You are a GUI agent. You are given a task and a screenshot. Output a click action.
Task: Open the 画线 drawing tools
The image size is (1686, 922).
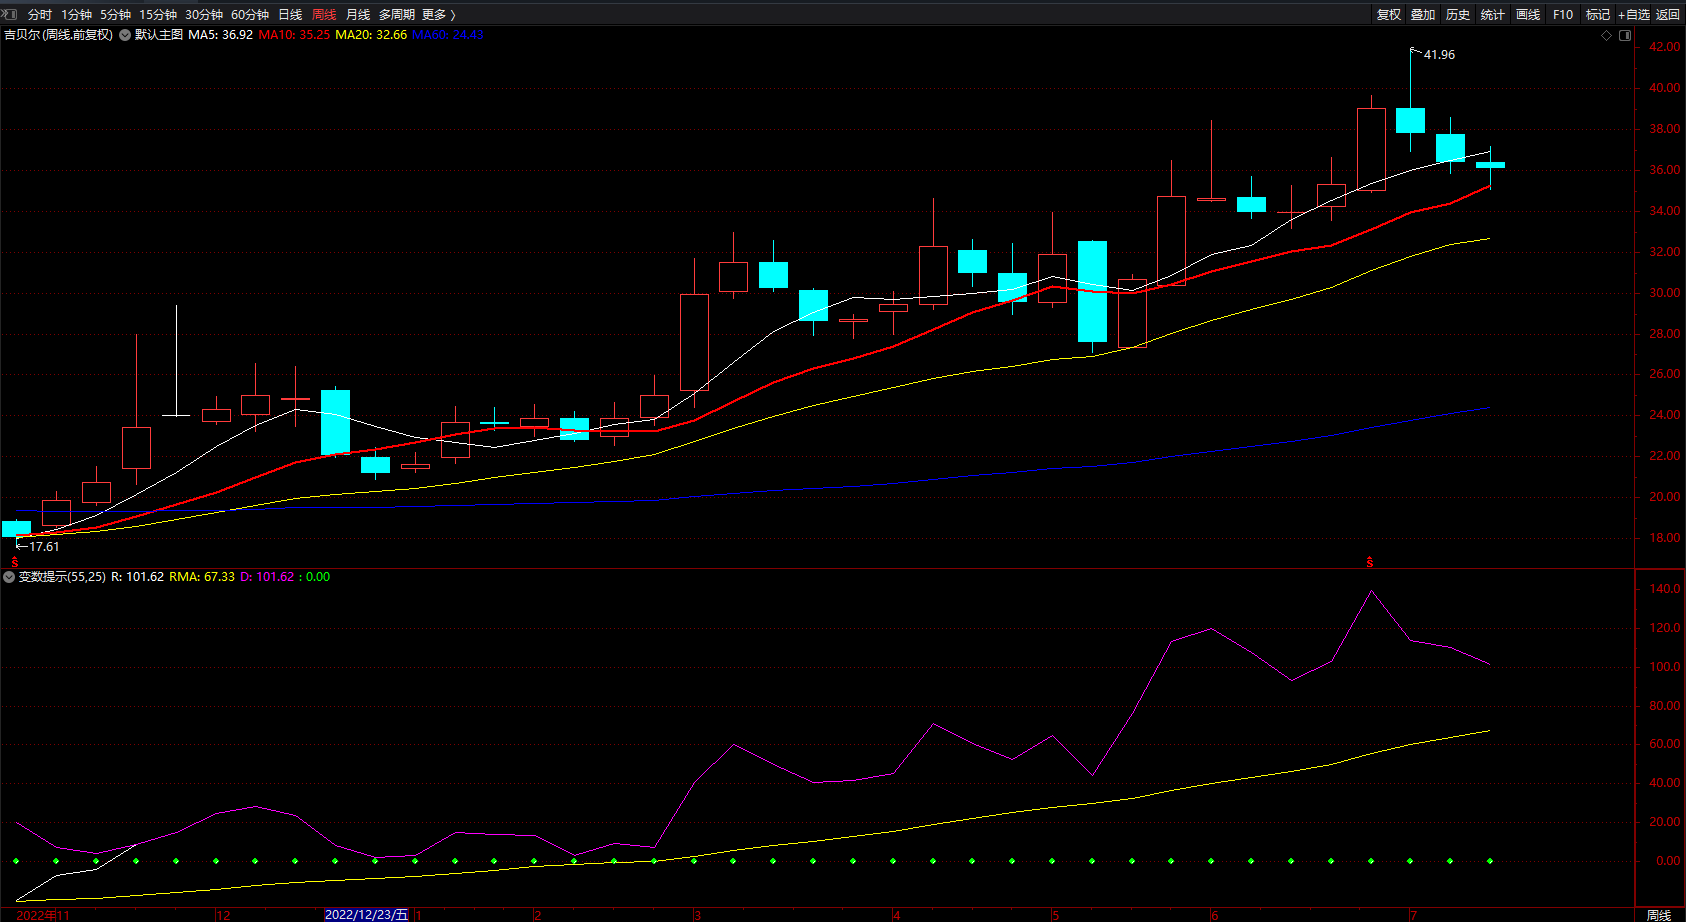[x=1527, y=14]
